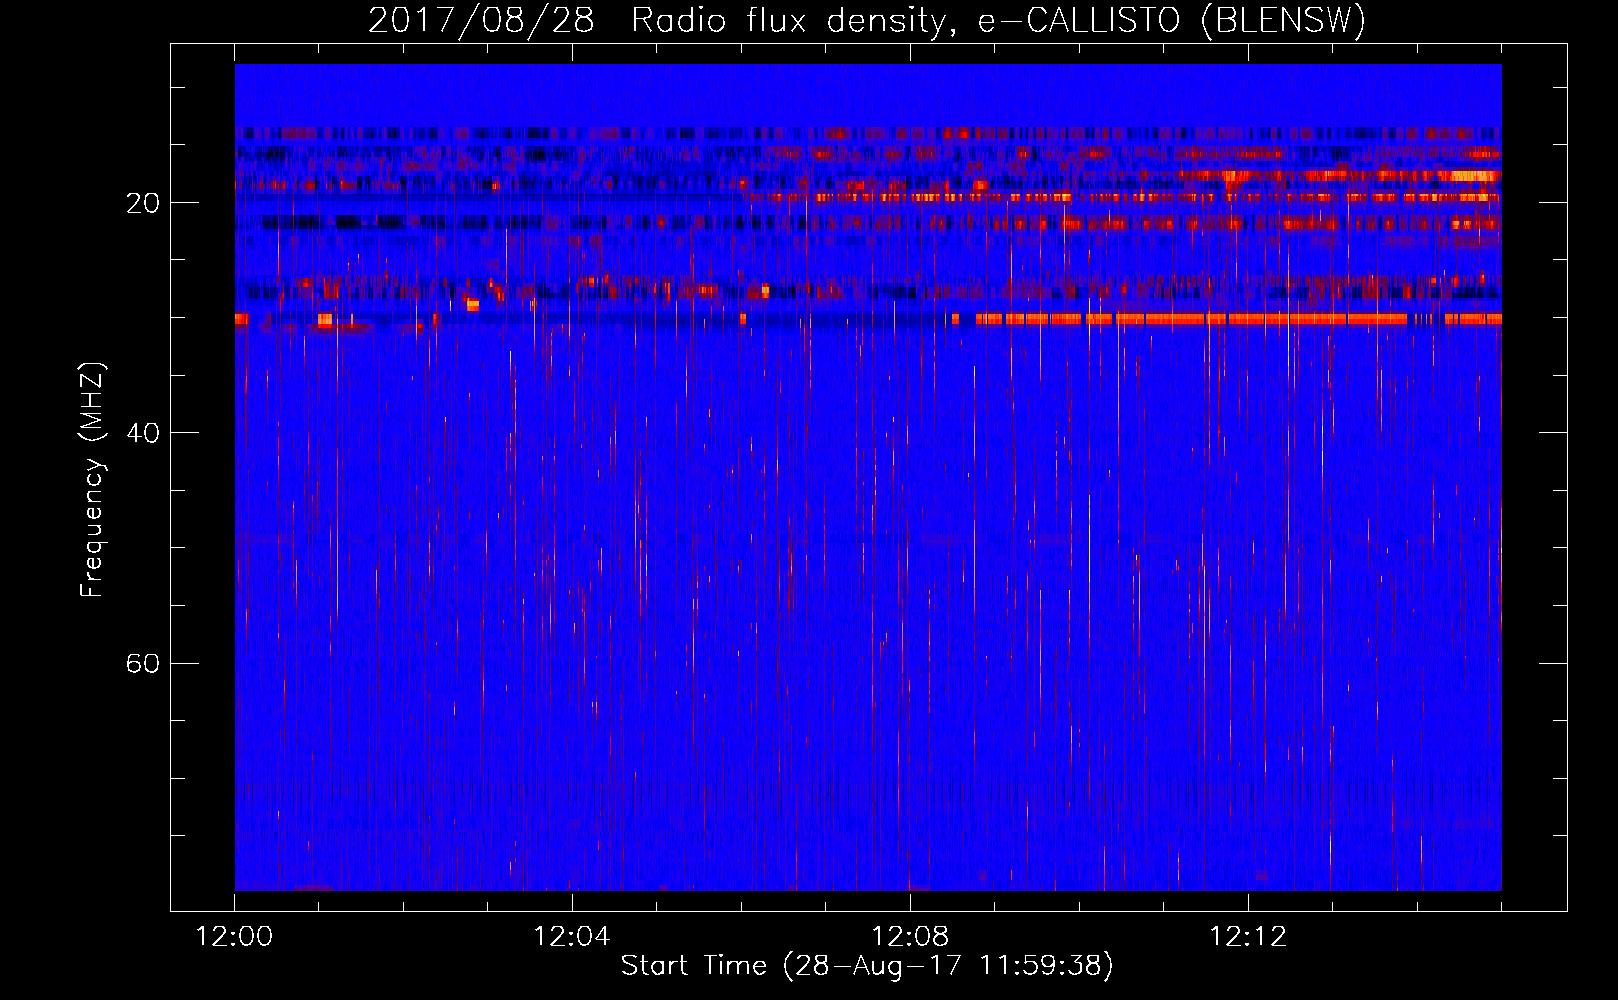The height and width of the screenshot is (1000, 1618).
Task: Click the '12:08' time tick label
Action: click(x=910, y=937)
